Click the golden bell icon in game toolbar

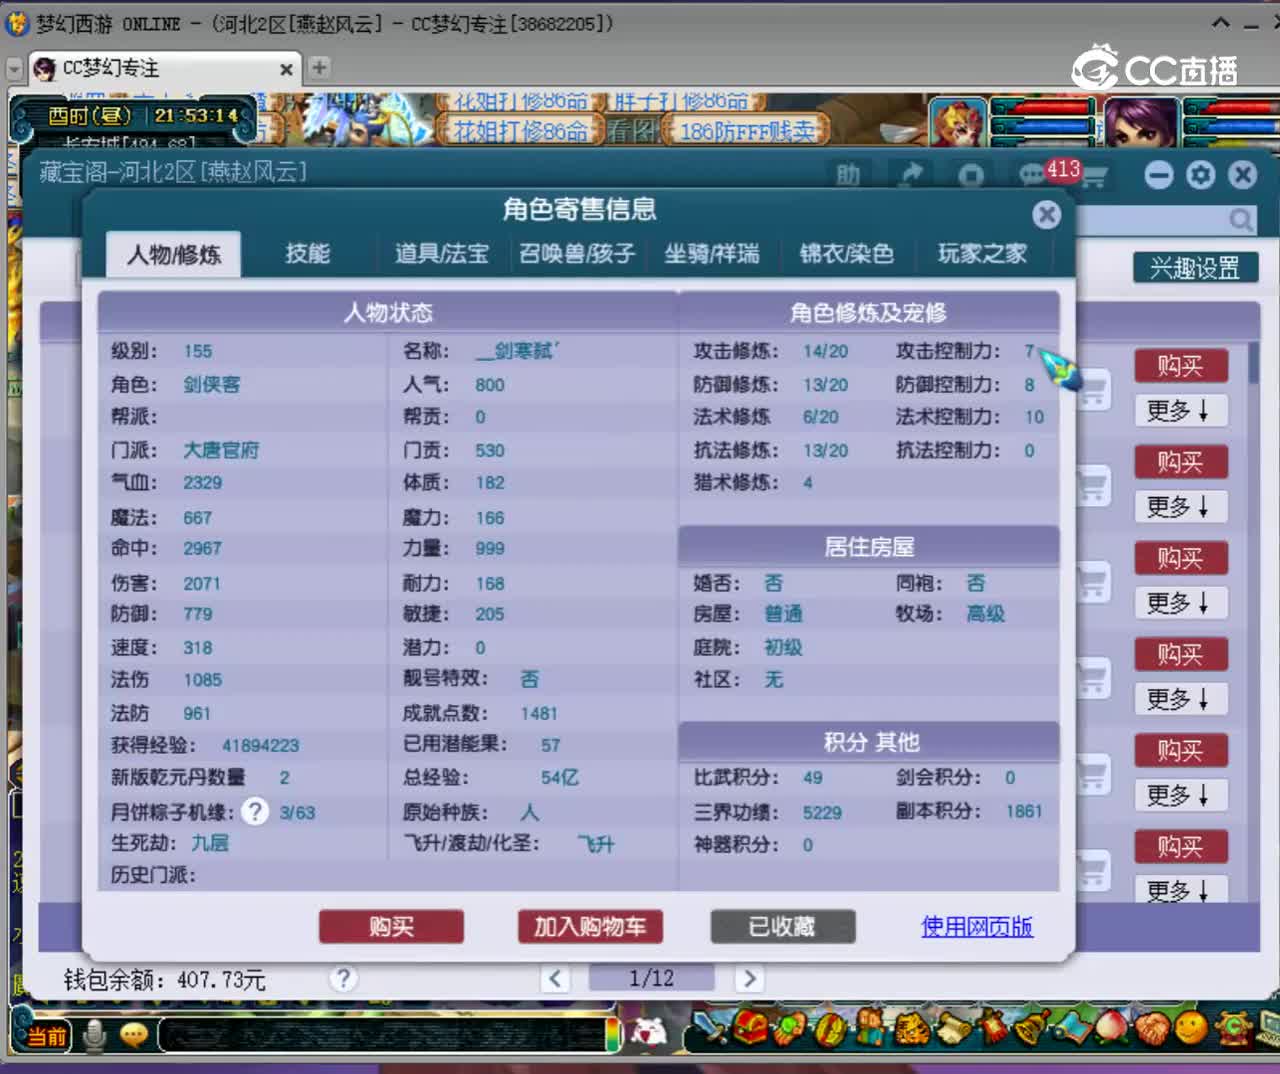coord(1029,1027)
